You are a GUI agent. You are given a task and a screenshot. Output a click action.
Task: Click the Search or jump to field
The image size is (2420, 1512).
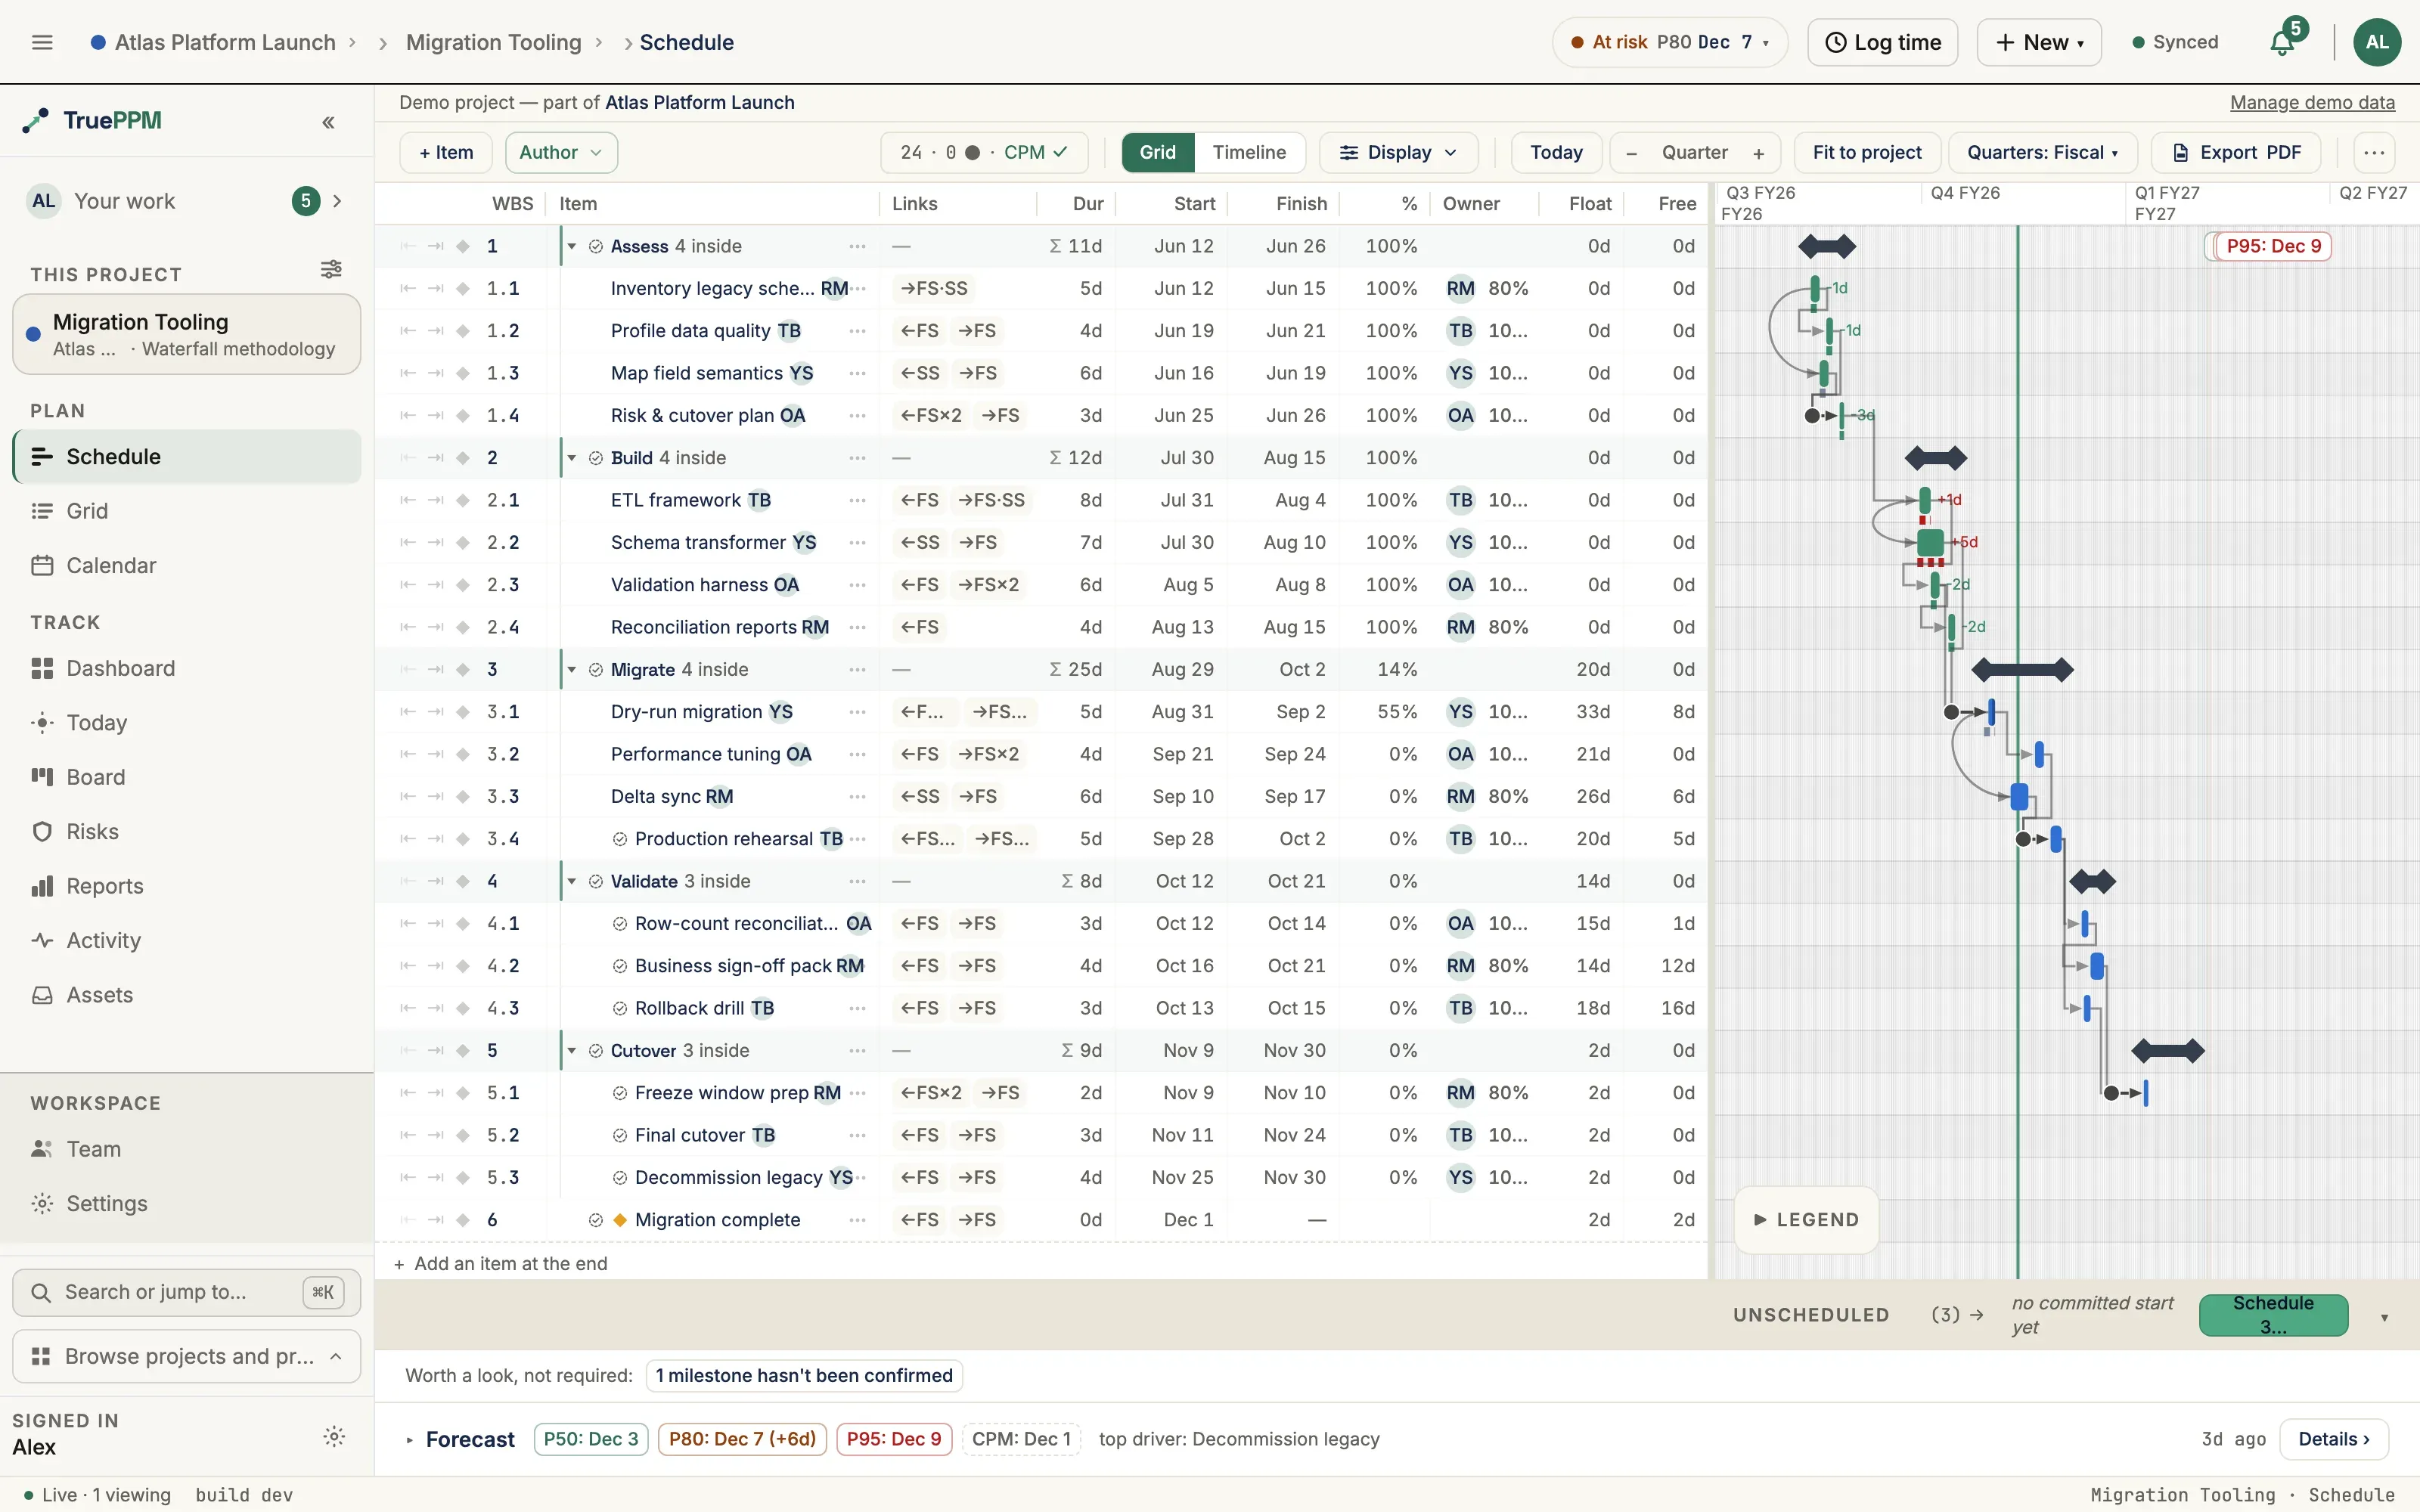pyautogui.click(x=187, y=1292)
